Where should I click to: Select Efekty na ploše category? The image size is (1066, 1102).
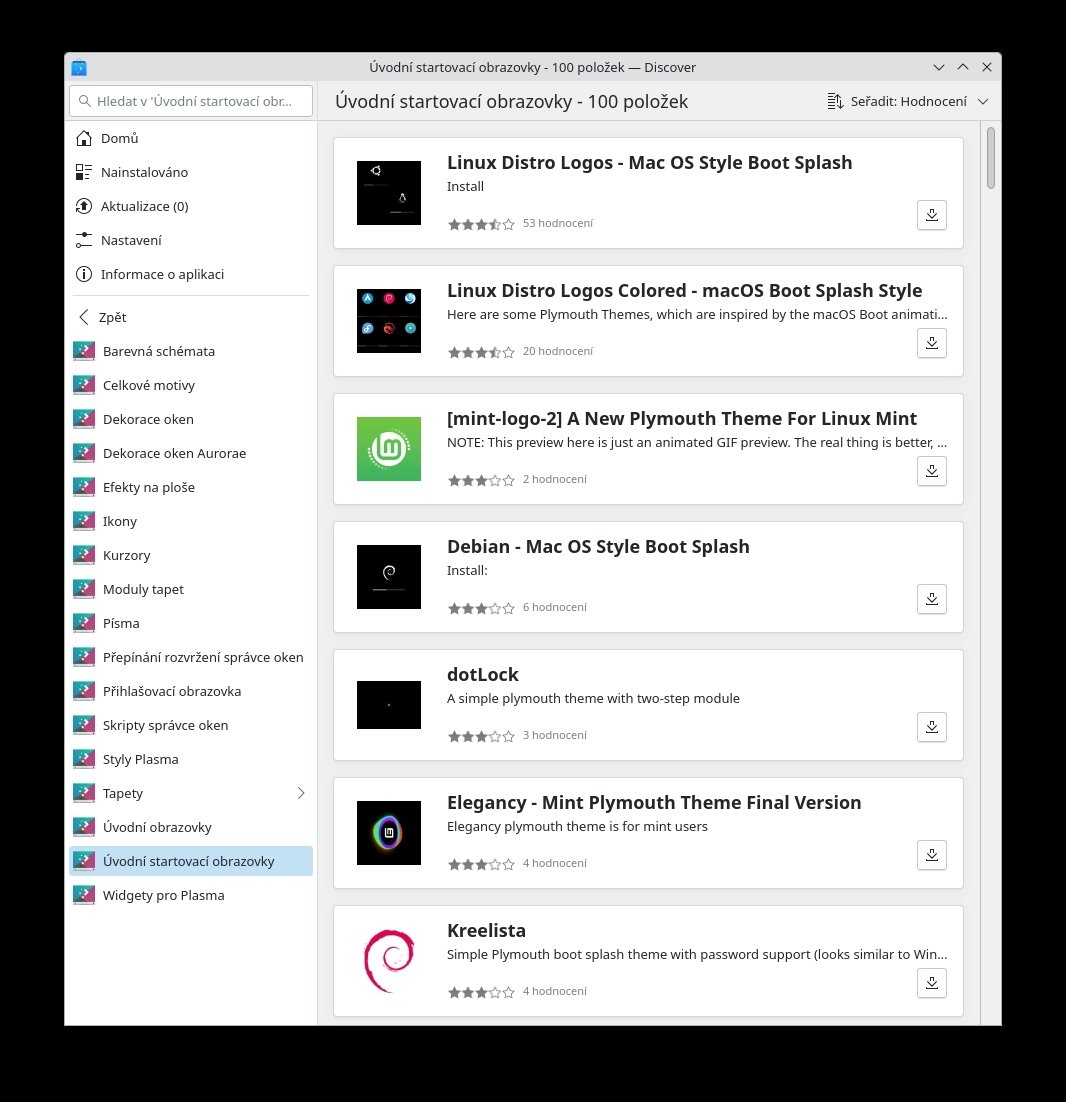tap(190, 487)
